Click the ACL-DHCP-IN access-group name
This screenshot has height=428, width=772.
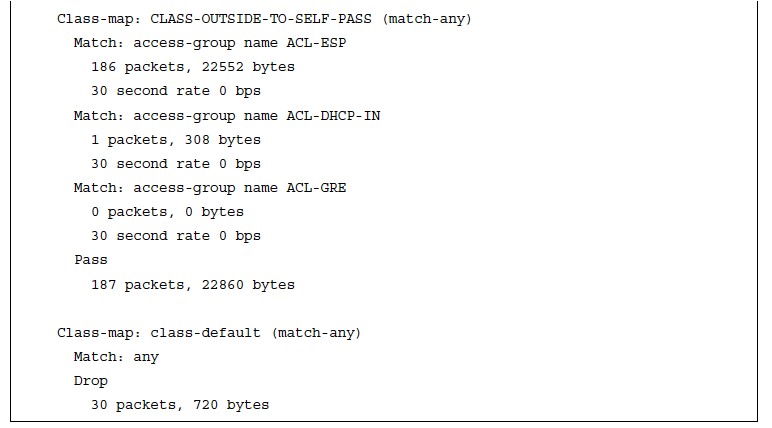pos(333,116)
